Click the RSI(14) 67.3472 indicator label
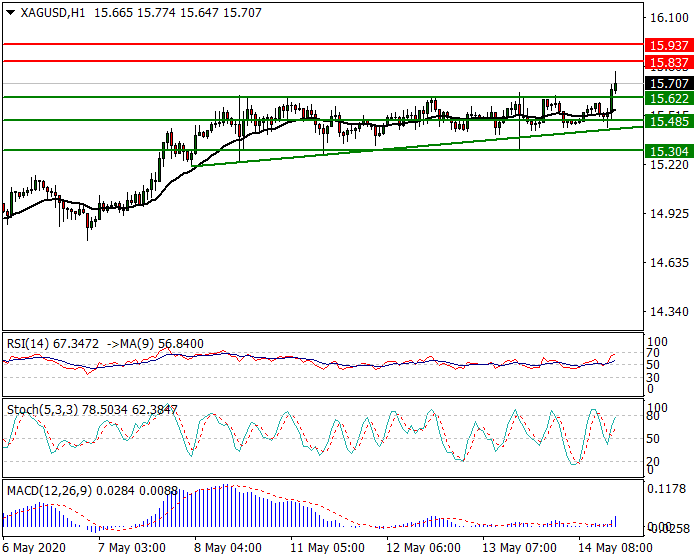The height and width of the screenshot is (560, 700). click(53, 344)
